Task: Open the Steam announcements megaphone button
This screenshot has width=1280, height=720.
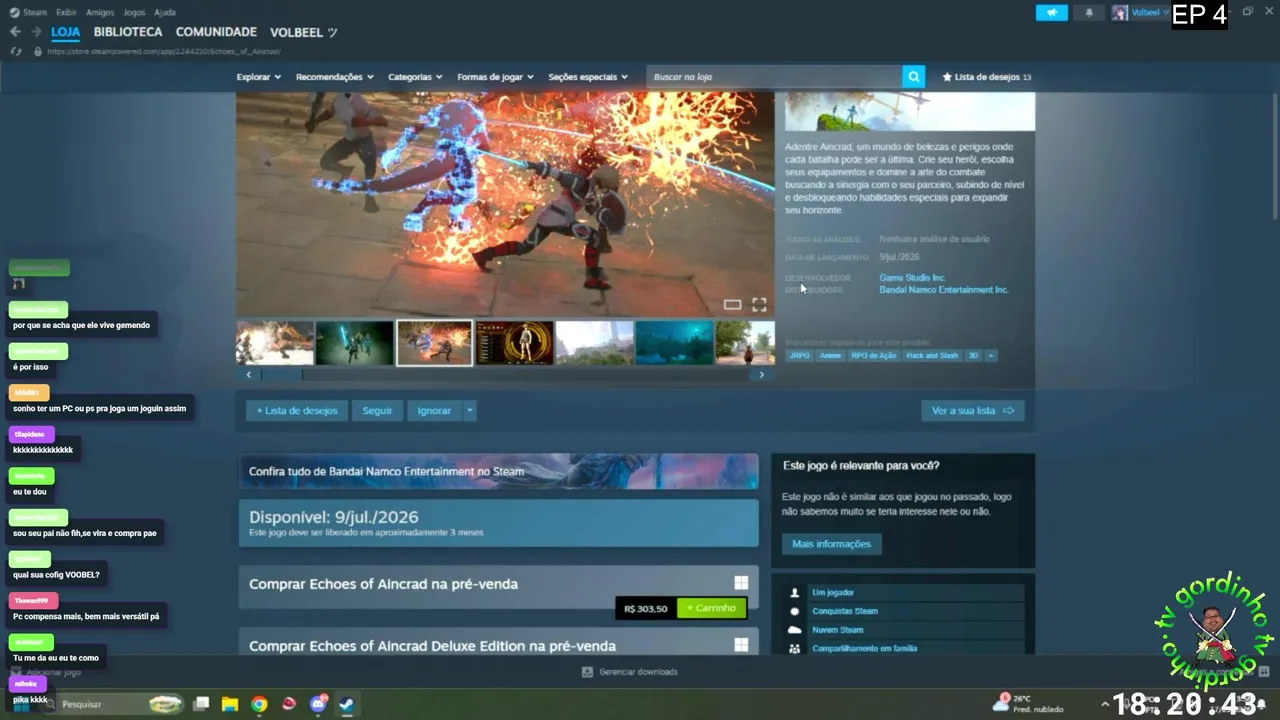Action: coord(1051,13)
